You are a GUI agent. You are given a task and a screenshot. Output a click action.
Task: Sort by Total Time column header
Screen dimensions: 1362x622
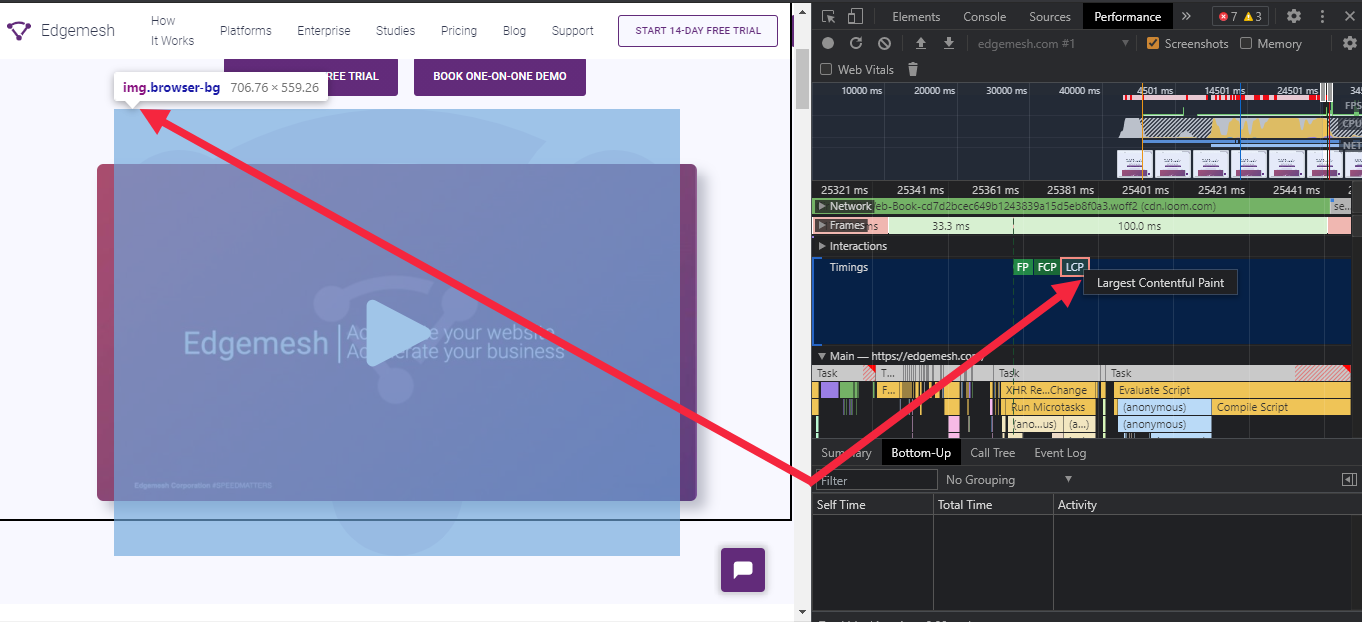(993, 505)
